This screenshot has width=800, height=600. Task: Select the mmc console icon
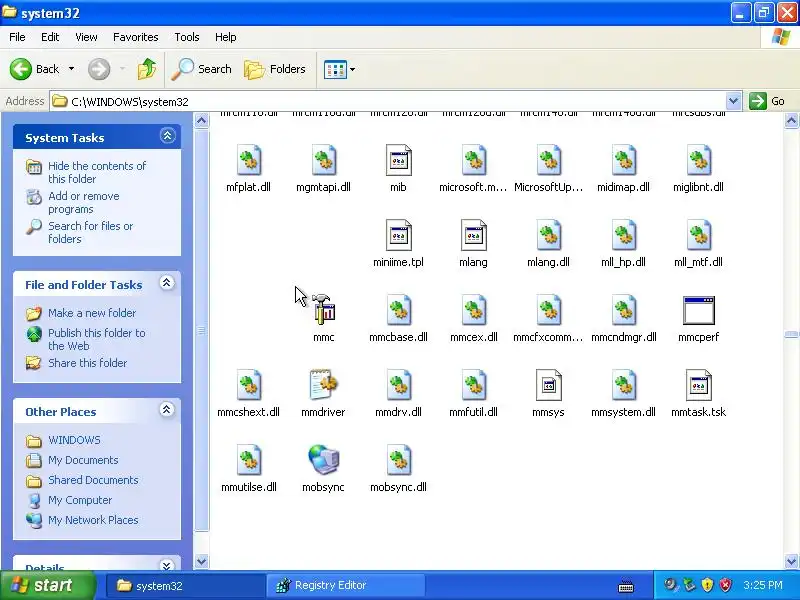(323, 309)
